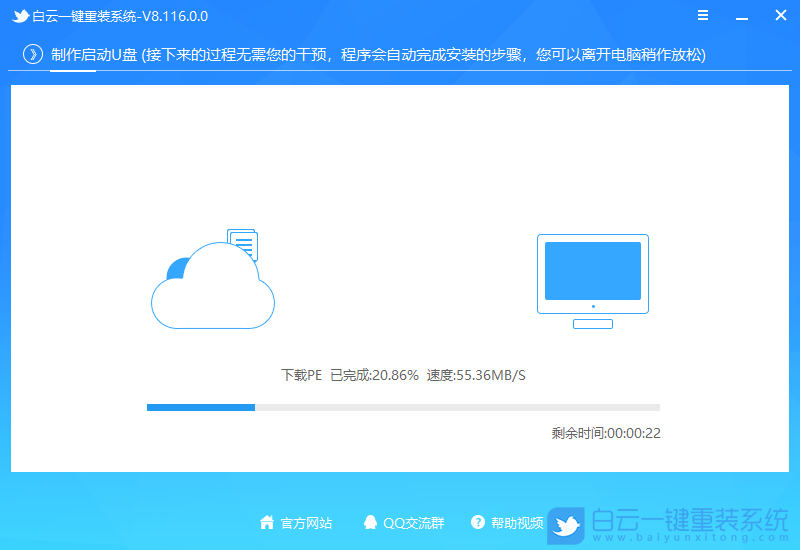Viewport: 800px width, 550px height.
Task: Click the cloud download illustration
Action: [213, 279]
